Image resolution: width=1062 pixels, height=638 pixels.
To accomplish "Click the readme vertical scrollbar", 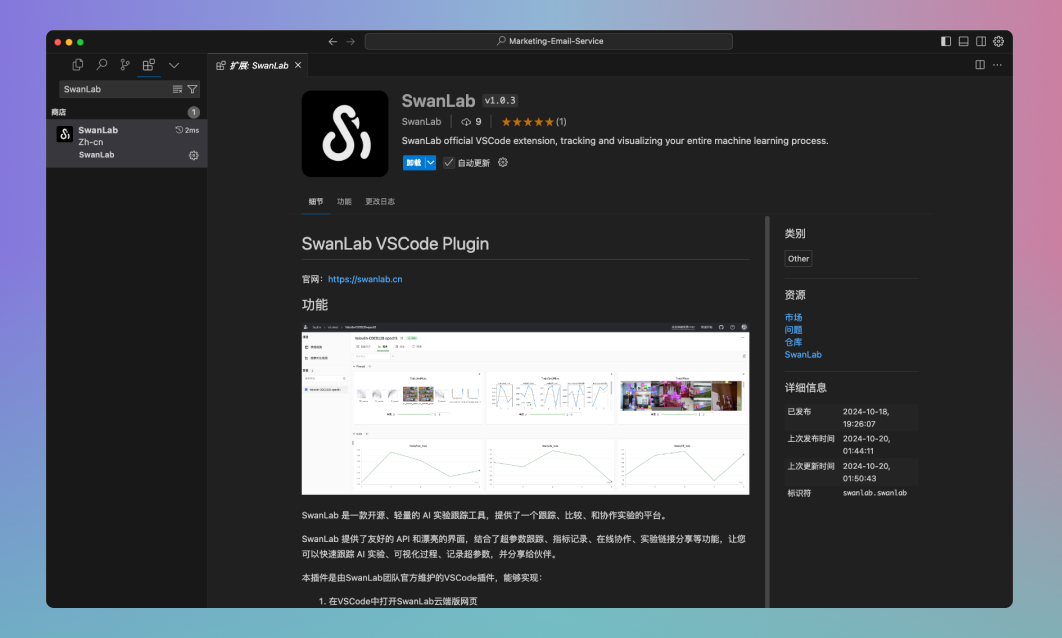I will (x=767, y=412).
